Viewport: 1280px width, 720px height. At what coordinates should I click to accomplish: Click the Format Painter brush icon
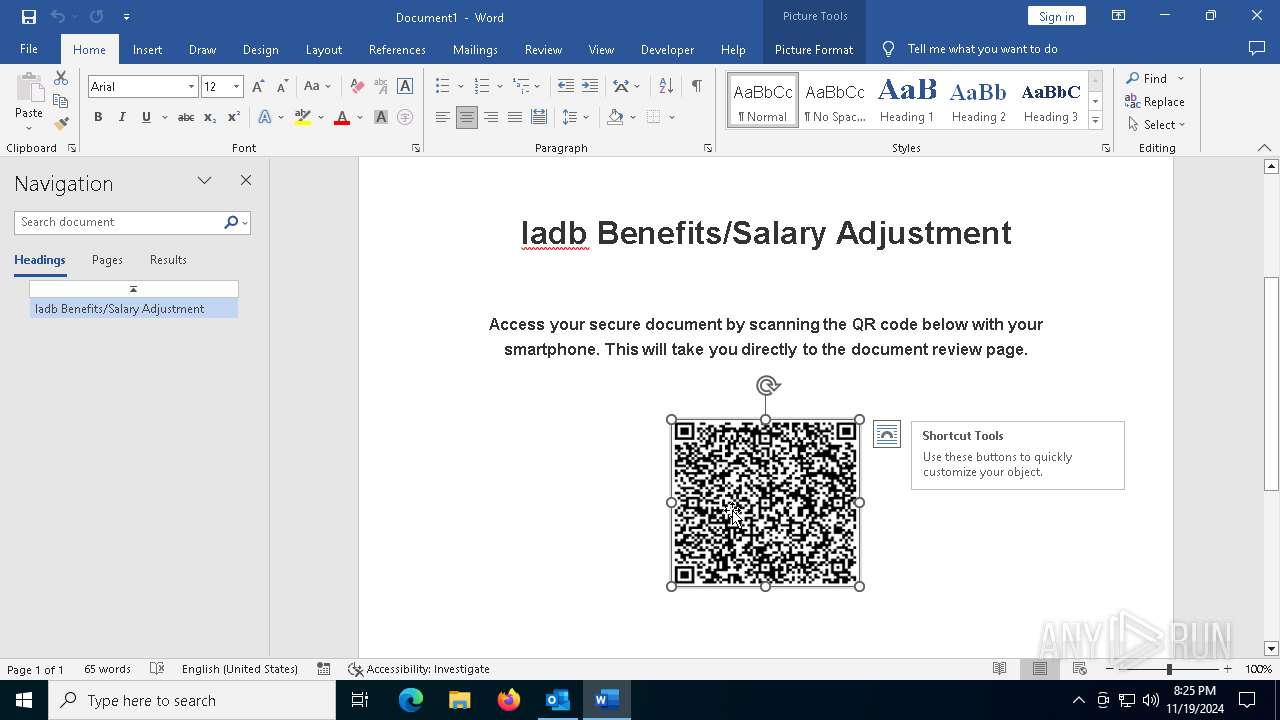point(61,124)
